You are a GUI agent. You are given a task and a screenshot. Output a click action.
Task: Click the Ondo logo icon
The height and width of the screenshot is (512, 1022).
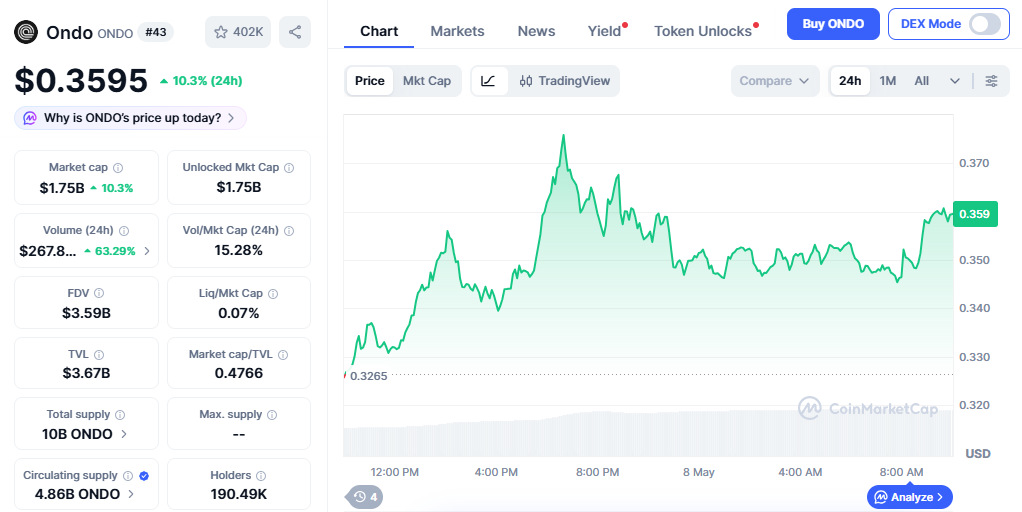pos(26,32)
